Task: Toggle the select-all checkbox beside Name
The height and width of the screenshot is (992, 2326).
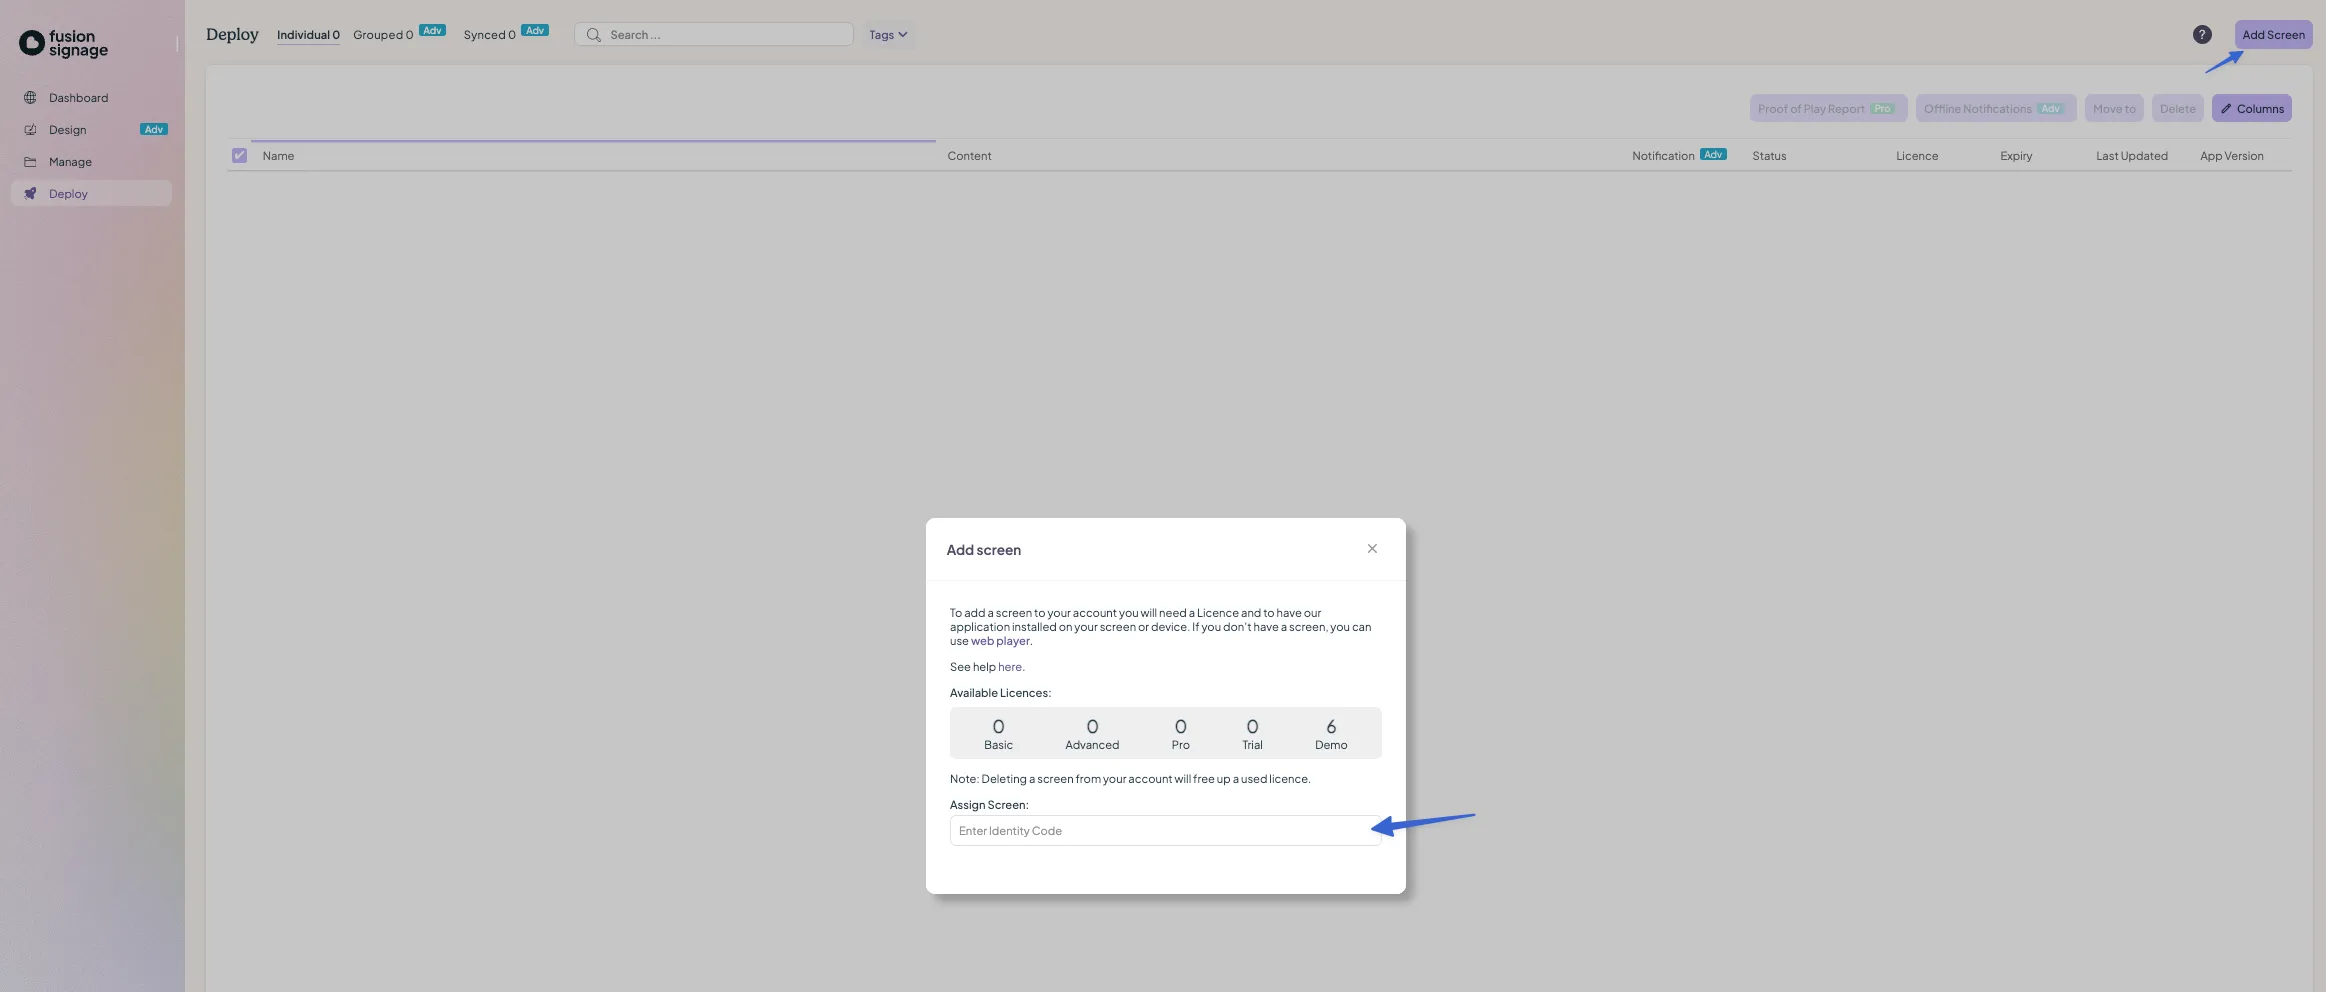Action: 239,156
